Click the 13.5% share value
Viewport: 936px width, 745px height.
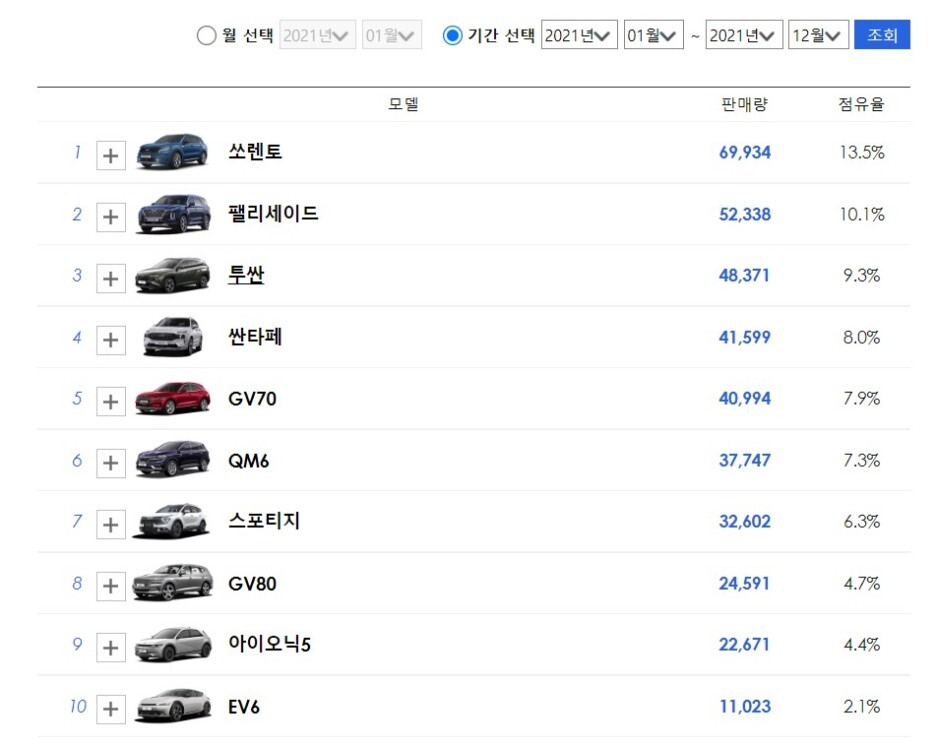(x=862, y=152)
